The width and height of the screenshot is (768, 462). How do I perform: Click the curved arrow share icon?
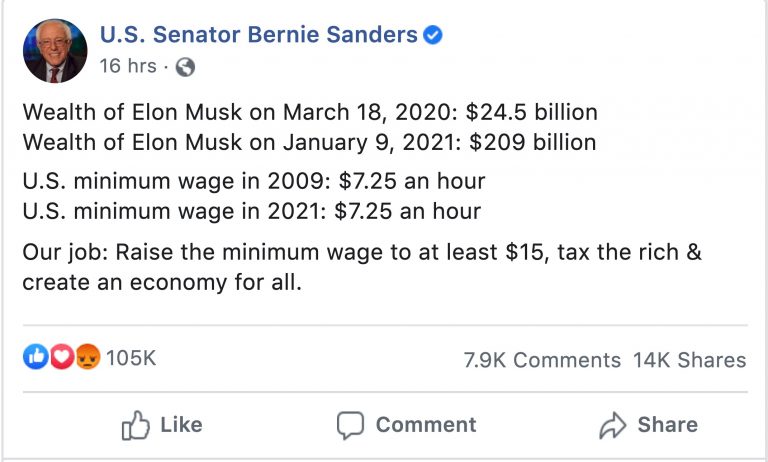613,425
